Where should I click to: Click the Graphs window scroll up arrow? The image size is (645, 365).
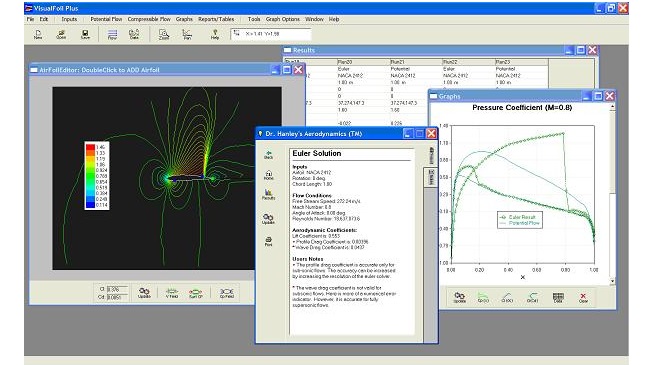pos(612,107)
